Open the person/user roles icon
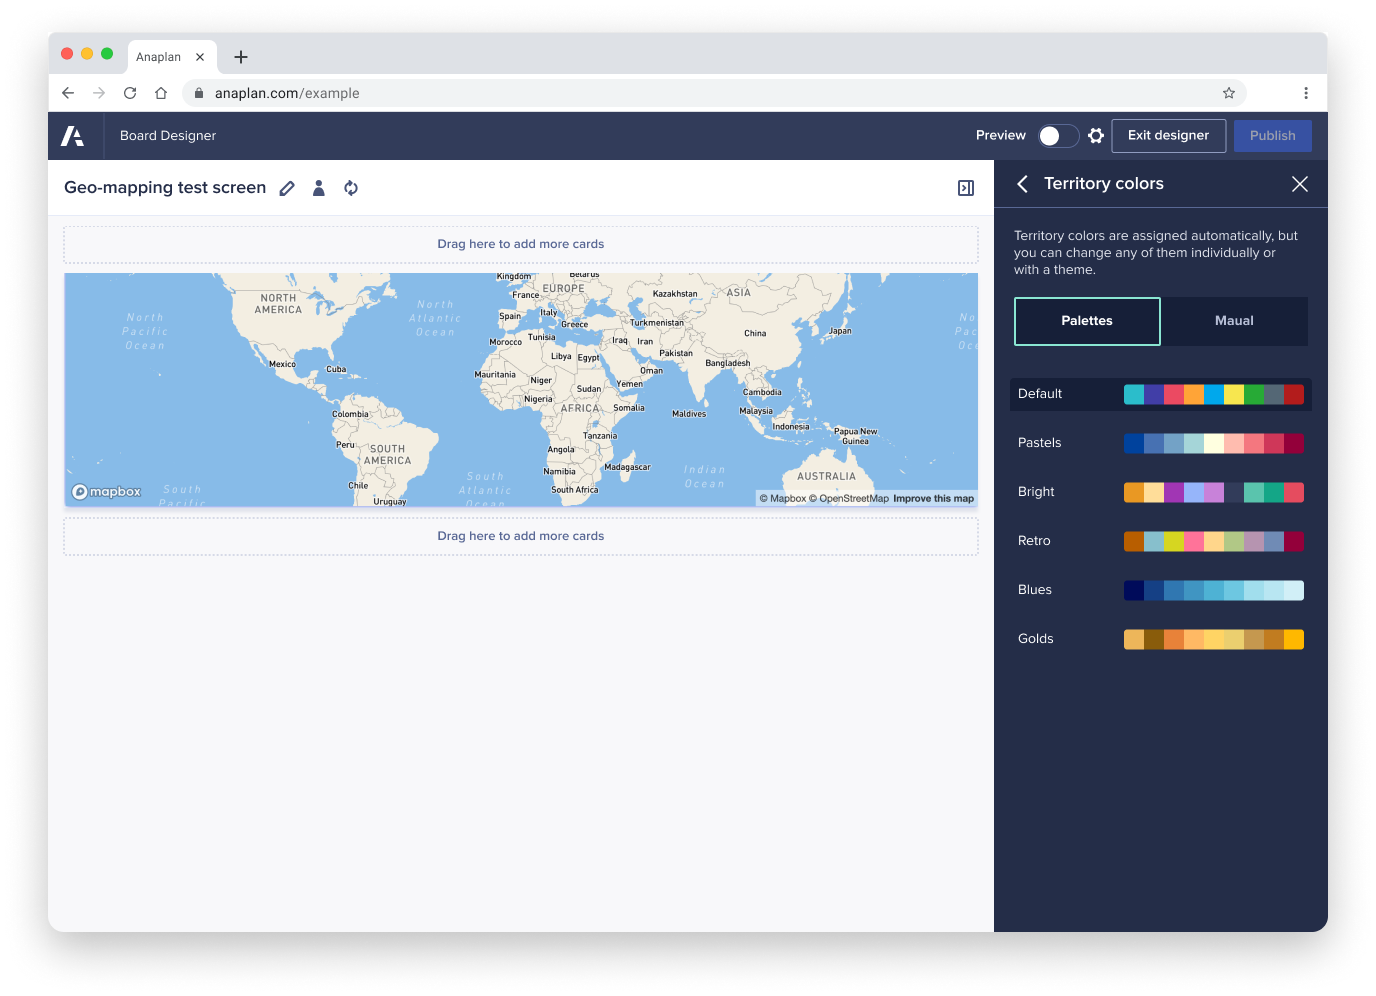The height and width of the screenshot is (996, 1376). (x=319, y=188)
